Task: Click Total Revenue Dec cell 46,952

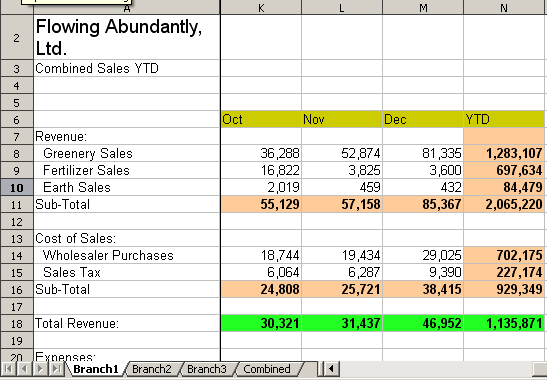Action: coord(423,323)
